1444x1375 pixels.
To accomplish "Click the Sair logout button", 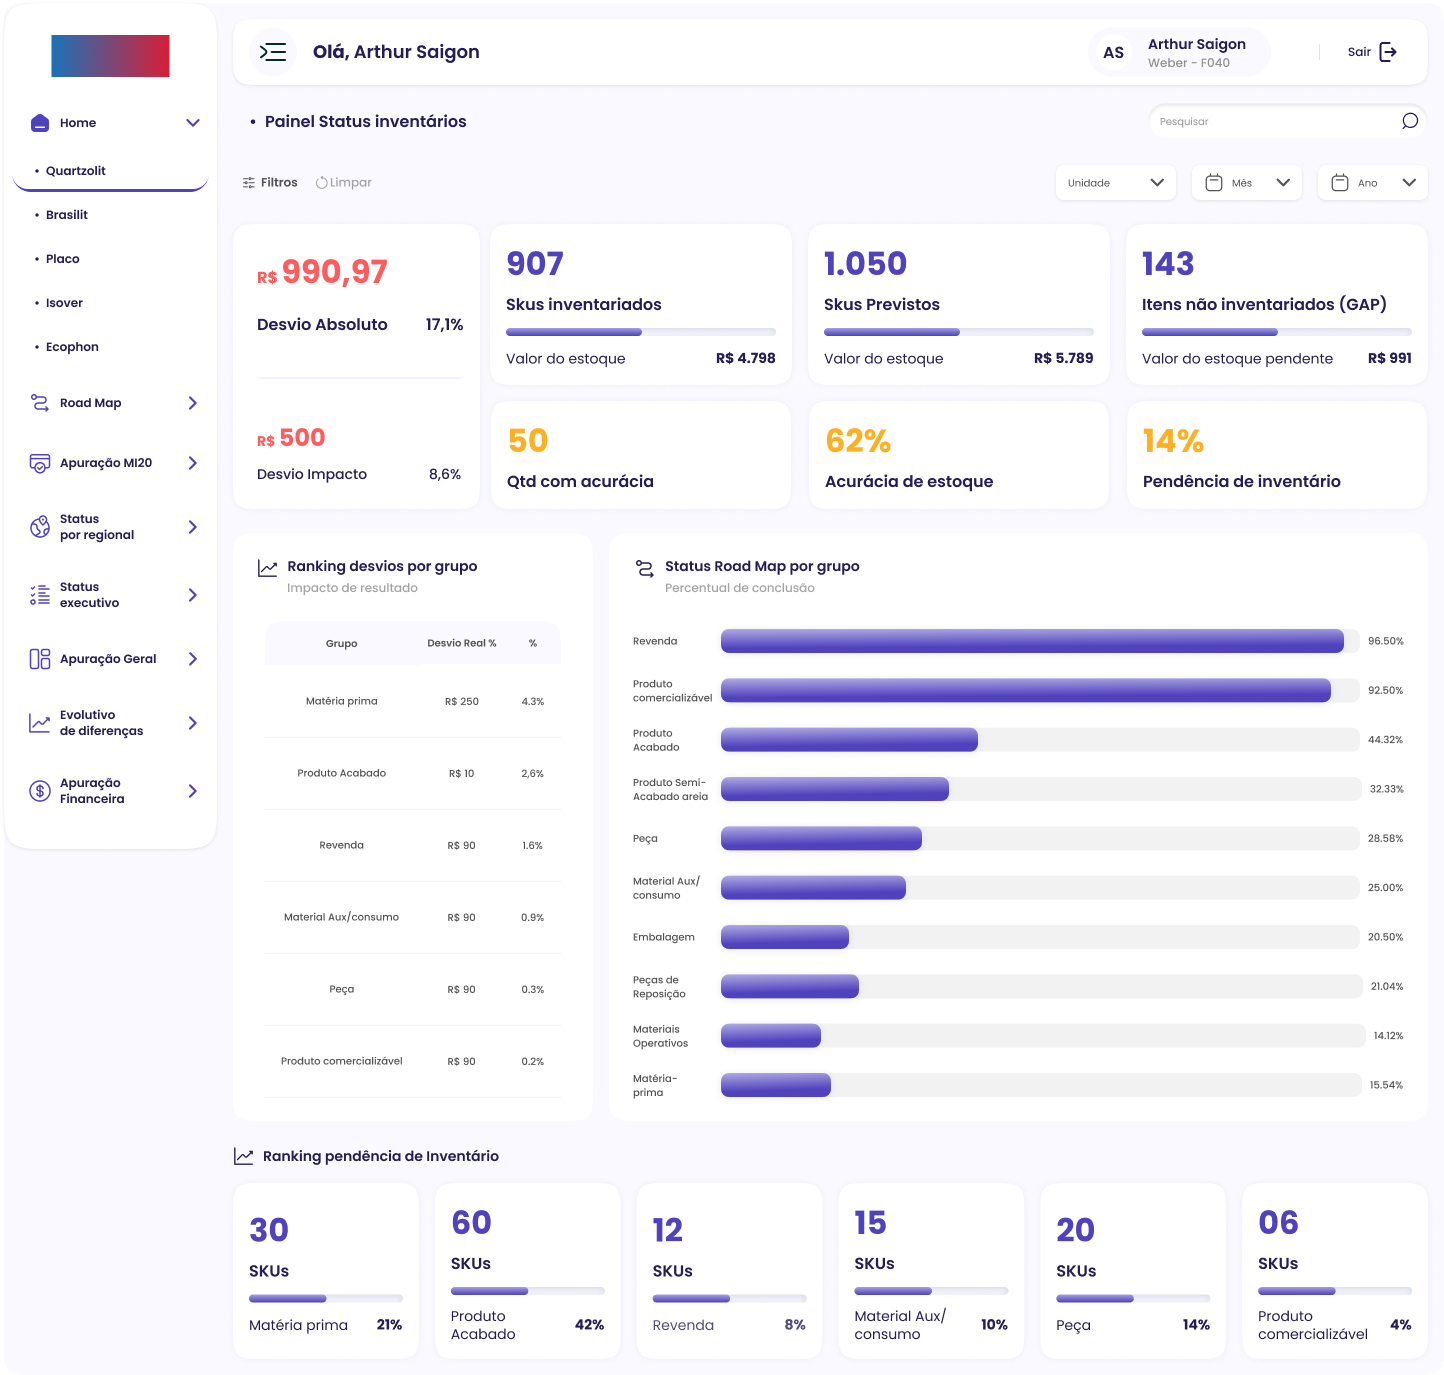I will point(1372,52).
